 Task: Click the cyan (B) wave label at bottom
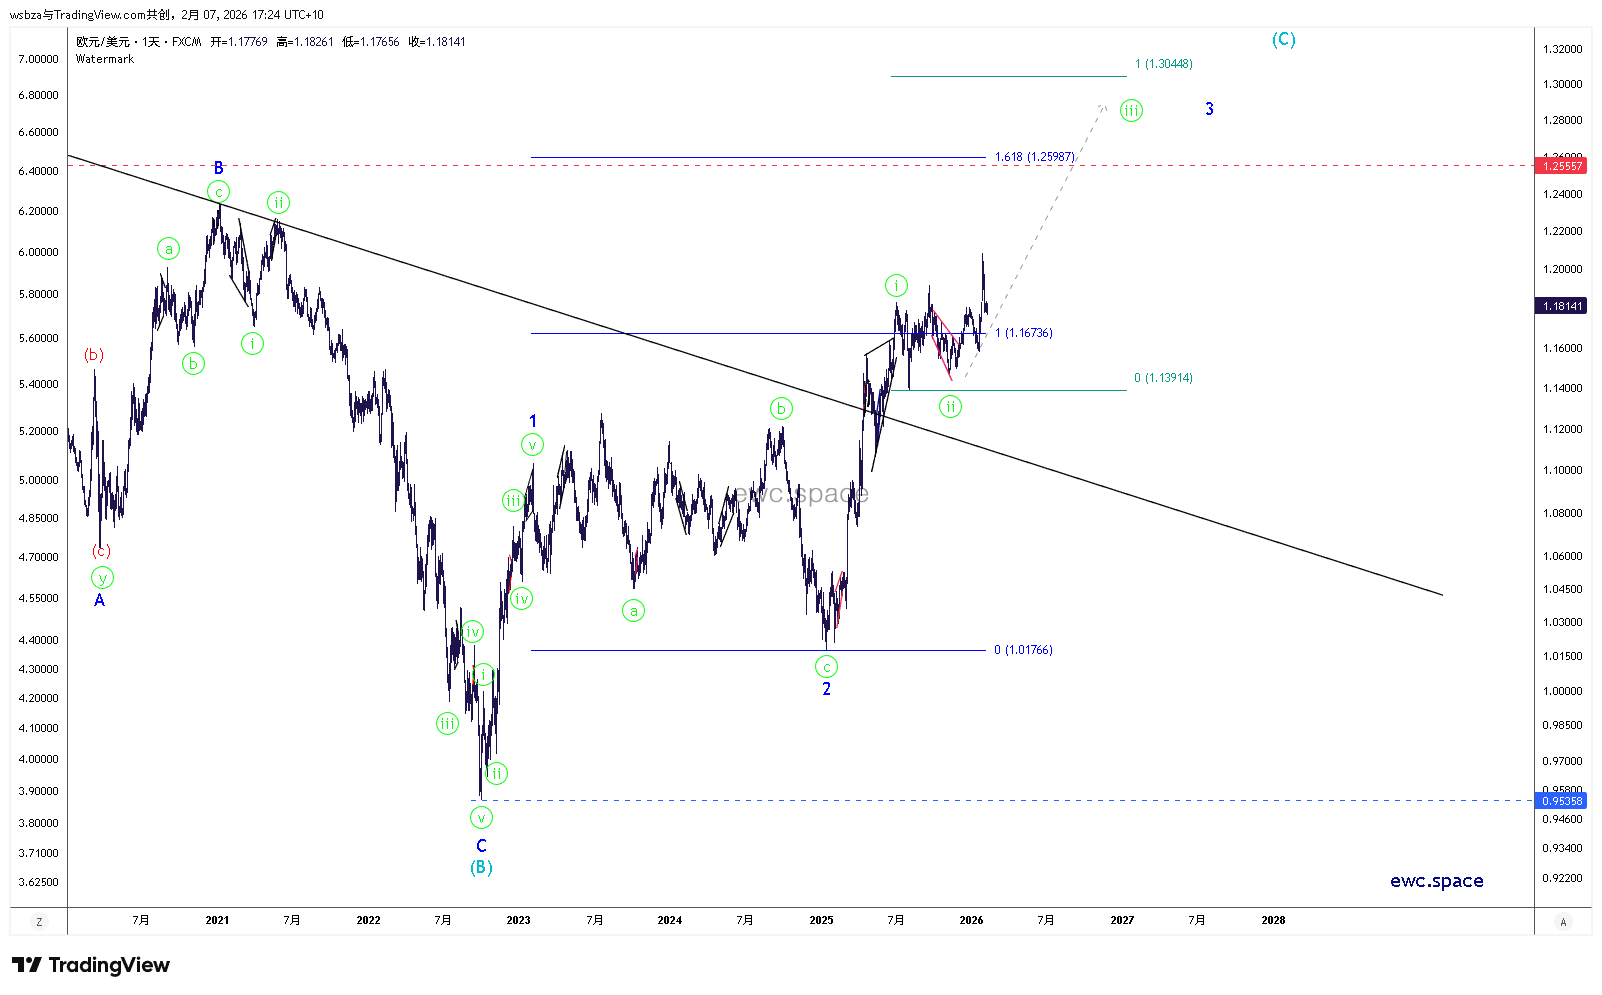(481, 867)
